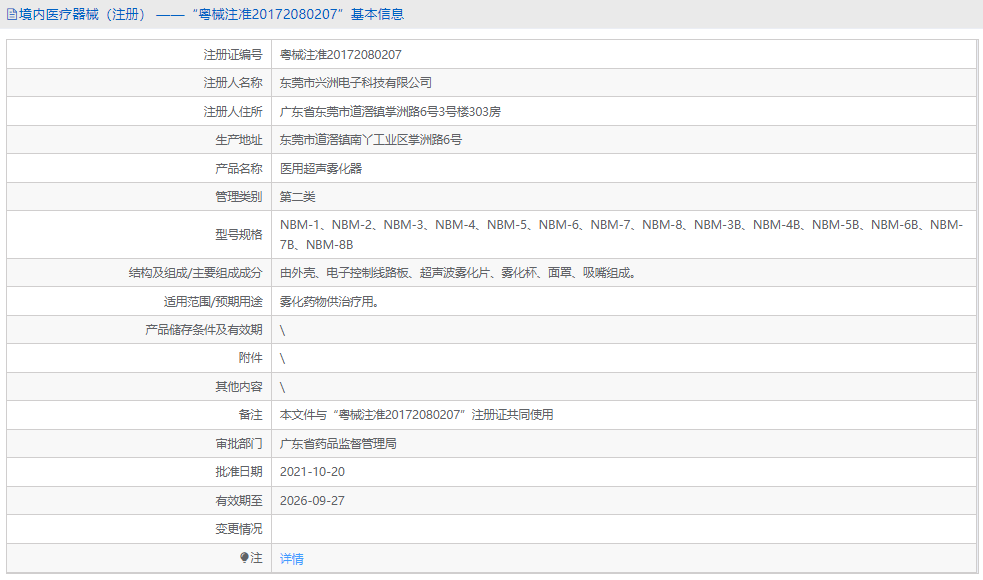Select the approval date 2021-10-20
This screenshot has width=983, height=580.
317,471
